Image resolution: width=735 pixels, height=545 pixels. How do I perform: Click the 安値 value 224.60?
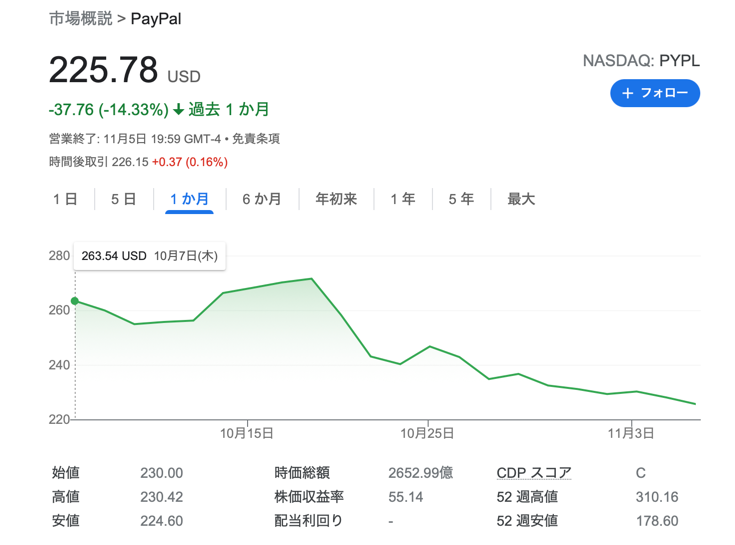pos(162,521)
